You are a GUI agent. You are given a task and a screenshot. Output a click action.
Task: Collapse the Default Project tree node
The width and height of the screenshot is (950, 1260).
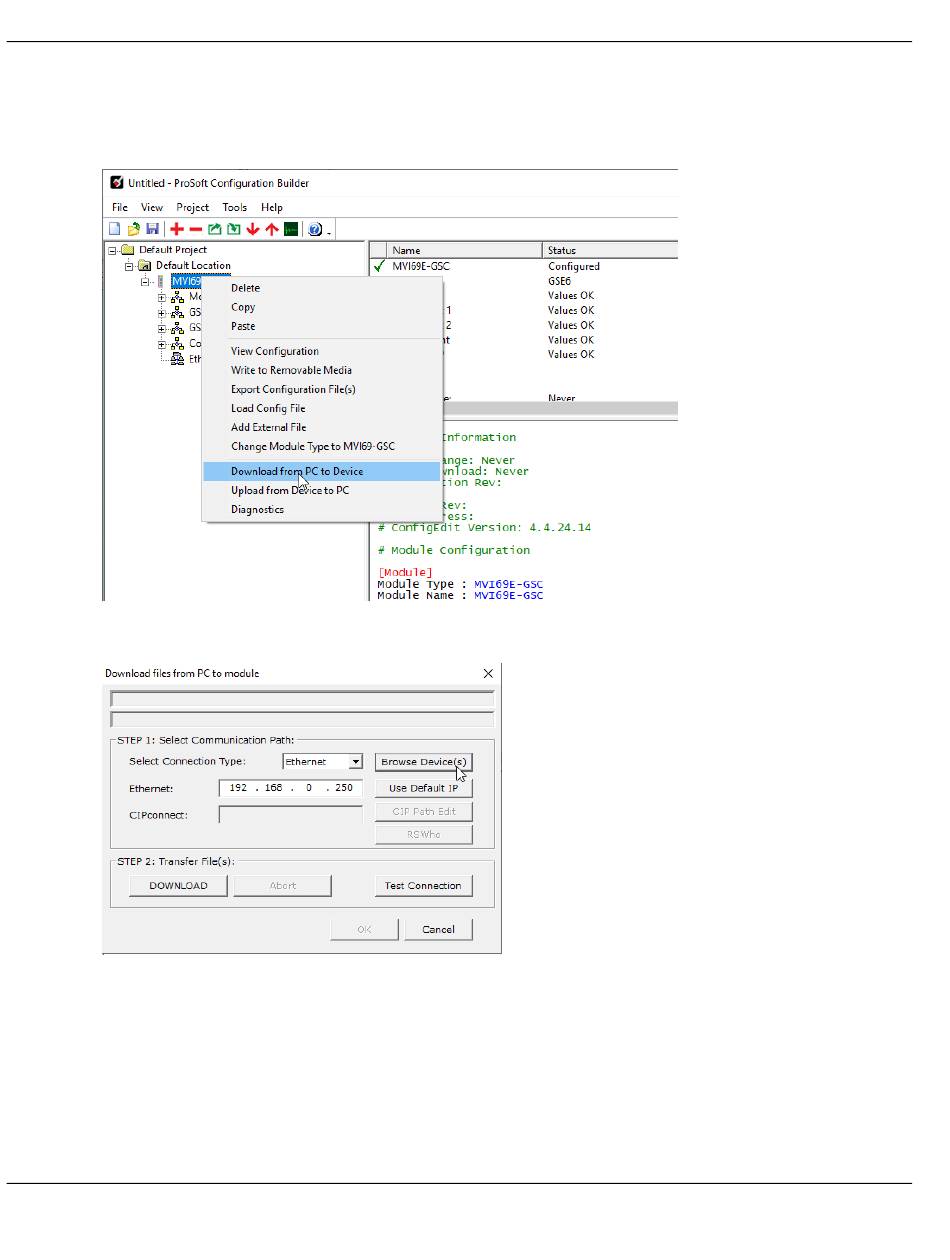[x=113, y=250]
